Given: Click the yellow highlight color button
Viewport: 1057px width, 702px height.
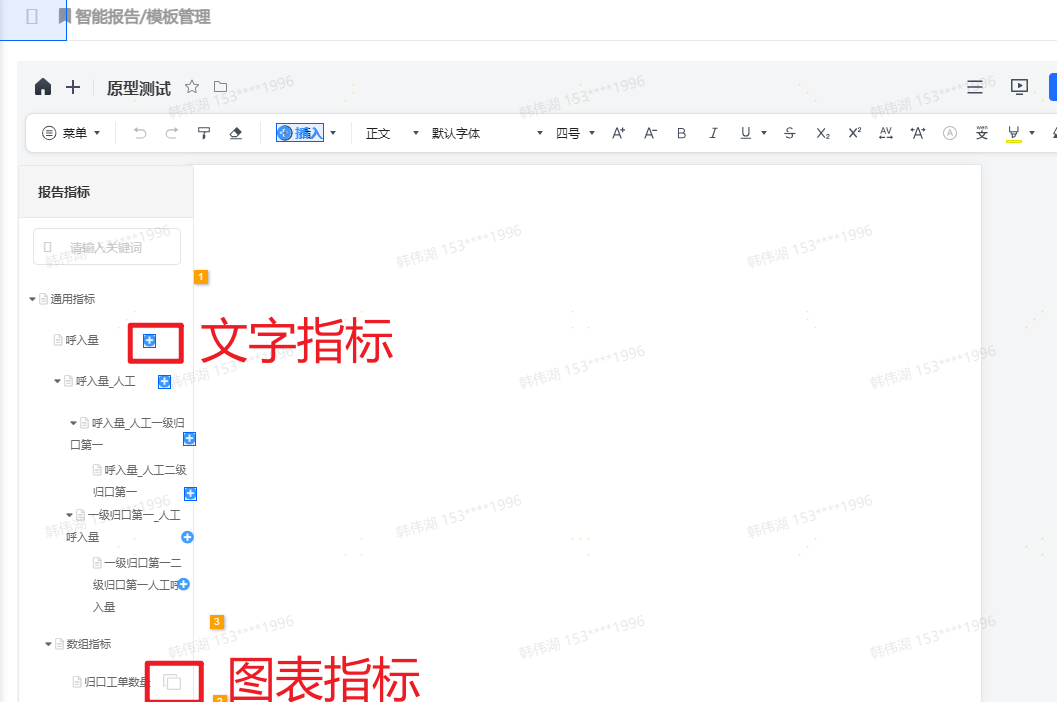Looking at the screenshot, I should [x=1013, y=133].
